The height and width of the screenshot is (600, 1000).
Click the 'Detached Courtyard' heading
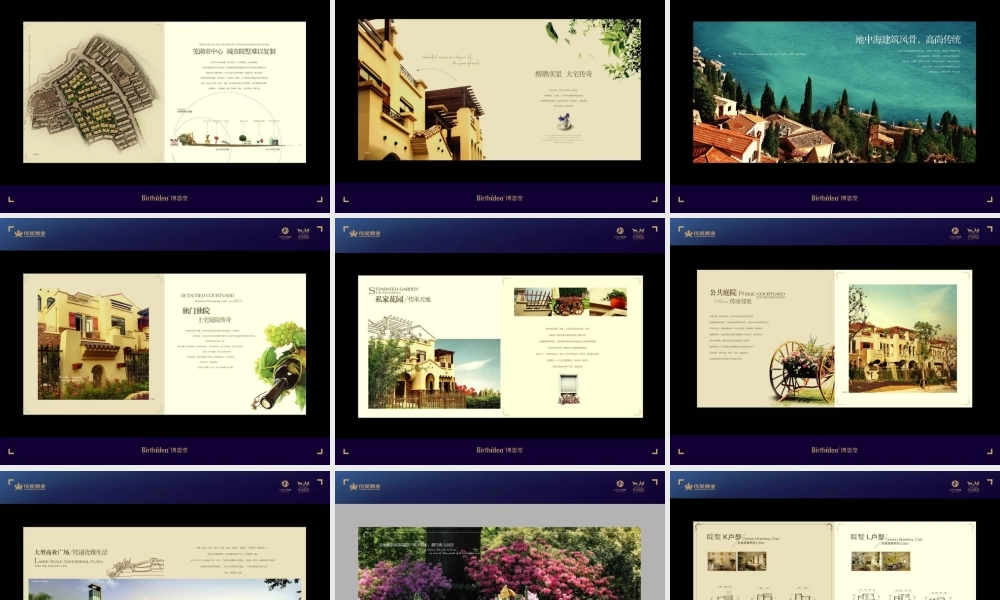pos(207,296)
